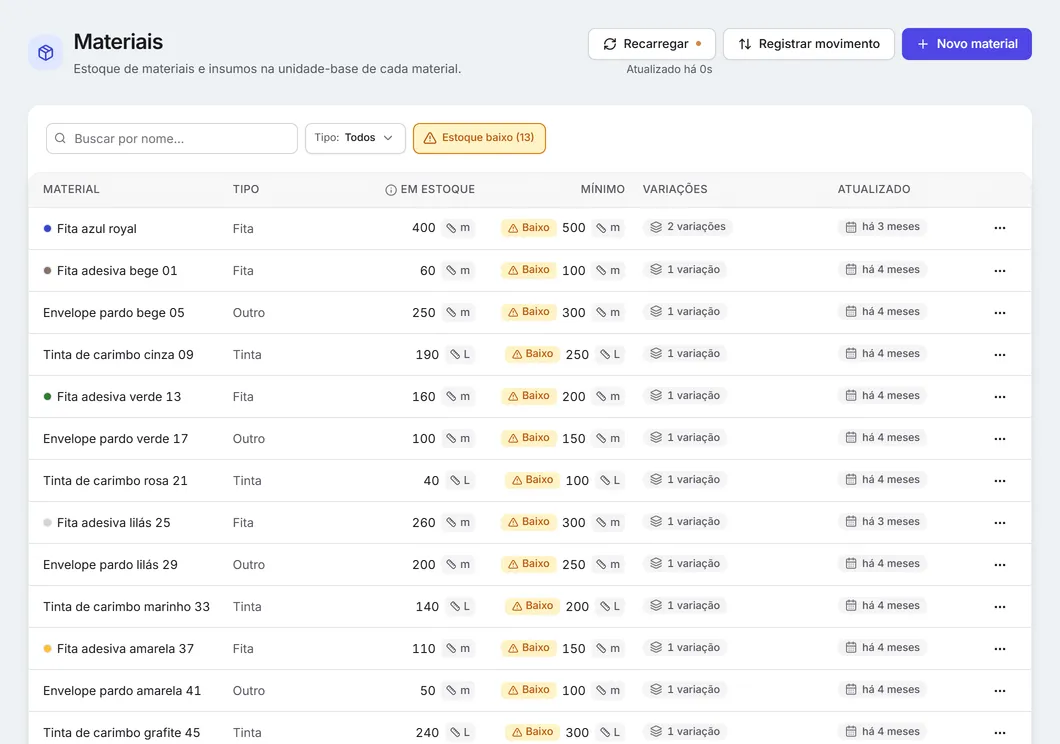Click the Materiais box icon in header
This screenshot has height=744, width=1060.
(46, 52)
